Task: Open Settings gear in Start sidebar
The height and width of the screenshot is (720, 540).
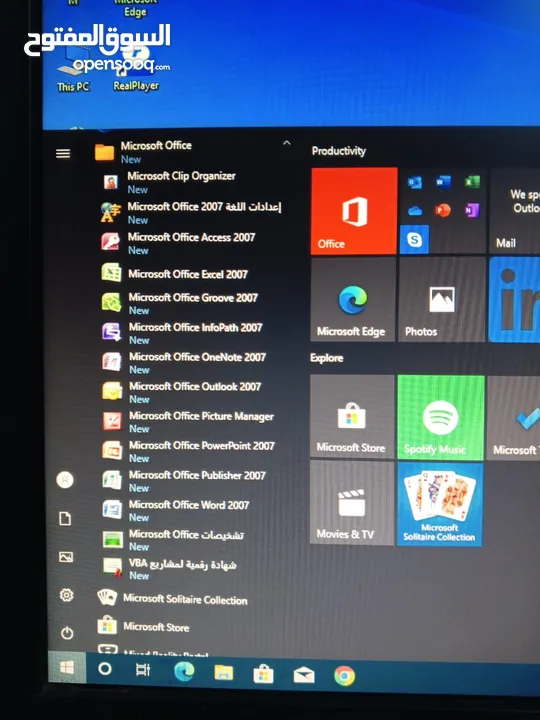Action: 67,595
